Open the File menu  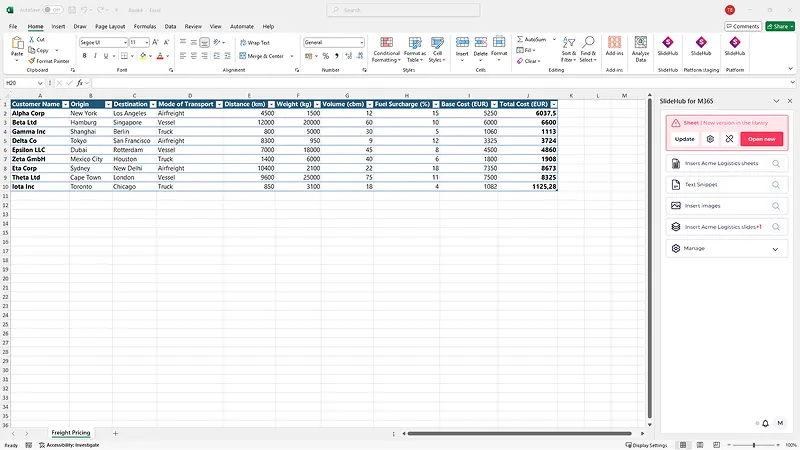(x=13, y=27)
